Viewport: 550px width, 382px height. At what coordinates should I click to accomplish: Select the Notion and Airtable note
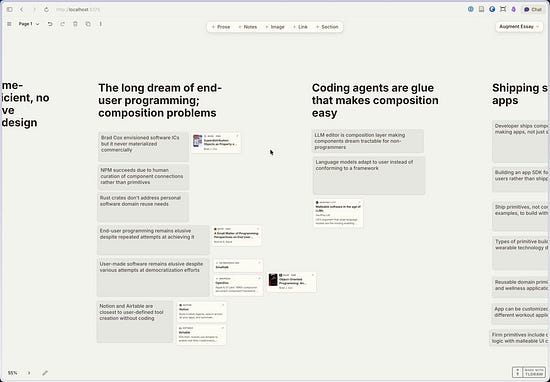pyautogui.click(x=135, y=321)
